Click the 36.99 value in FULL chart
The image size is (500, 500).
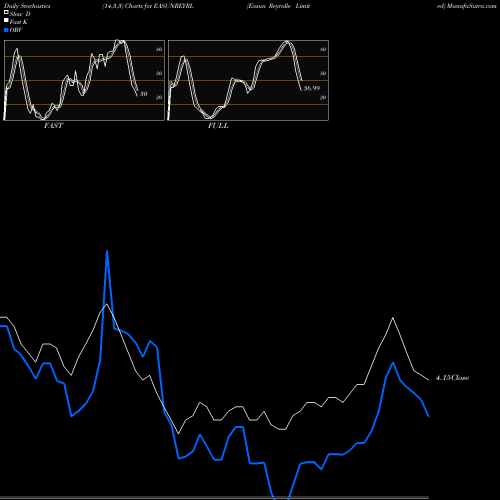[x=312, y=88]
